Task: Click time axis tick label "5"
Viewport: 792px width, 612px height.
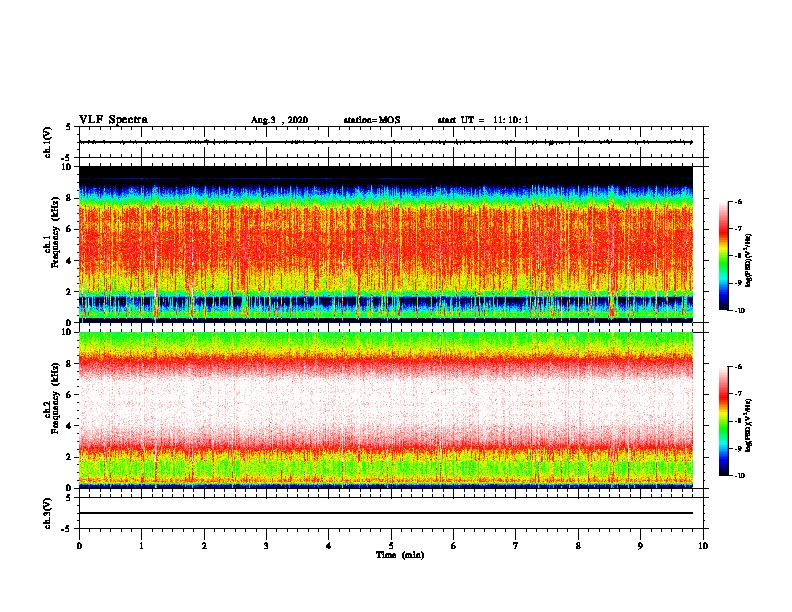Action: coord(391,546)
